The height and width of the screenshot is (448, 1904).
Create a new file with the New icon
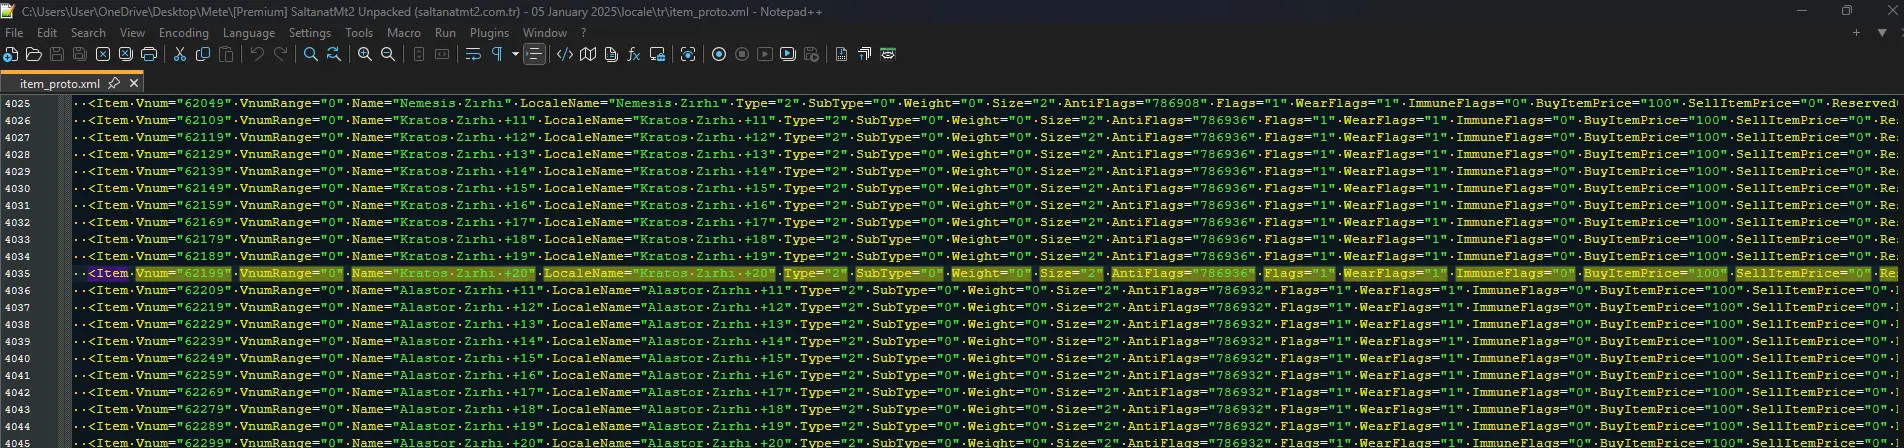click(11, 54)
